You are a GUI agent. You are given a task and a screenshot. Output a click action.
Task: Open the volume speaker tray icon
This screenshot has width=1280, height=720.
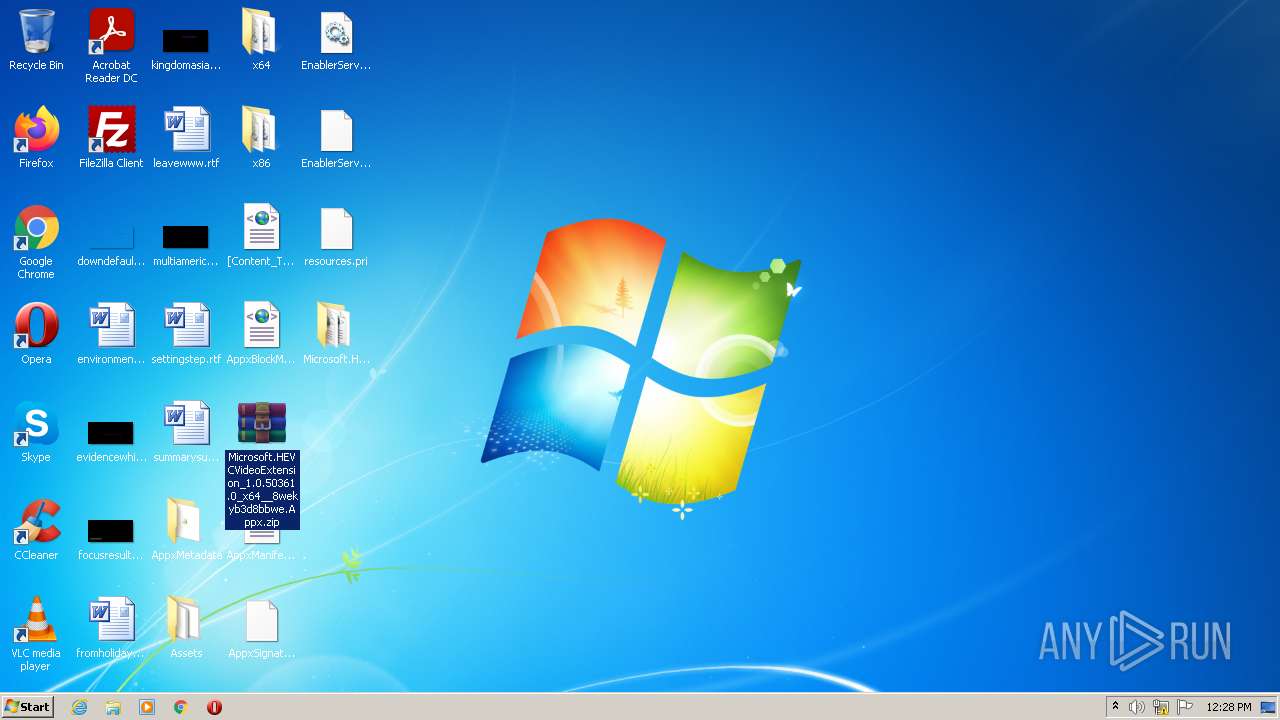point(1137,707)
